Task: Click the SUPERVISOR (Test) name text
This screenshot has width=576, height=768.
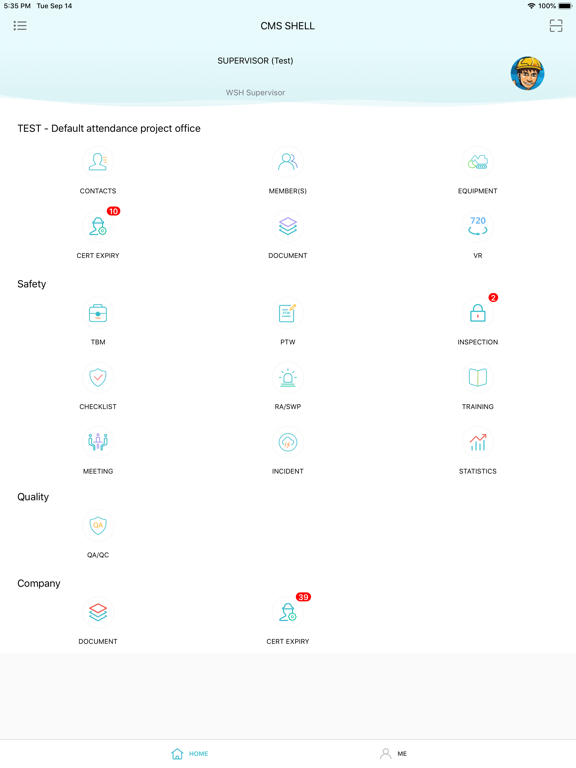Action: pyautogui.click(x=255, y=61)
